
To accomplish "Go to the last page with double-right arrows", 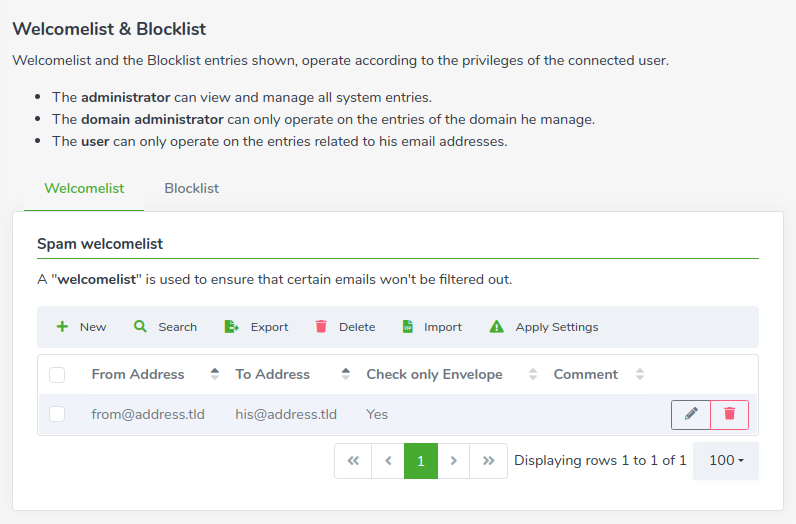I will (488, 461).
